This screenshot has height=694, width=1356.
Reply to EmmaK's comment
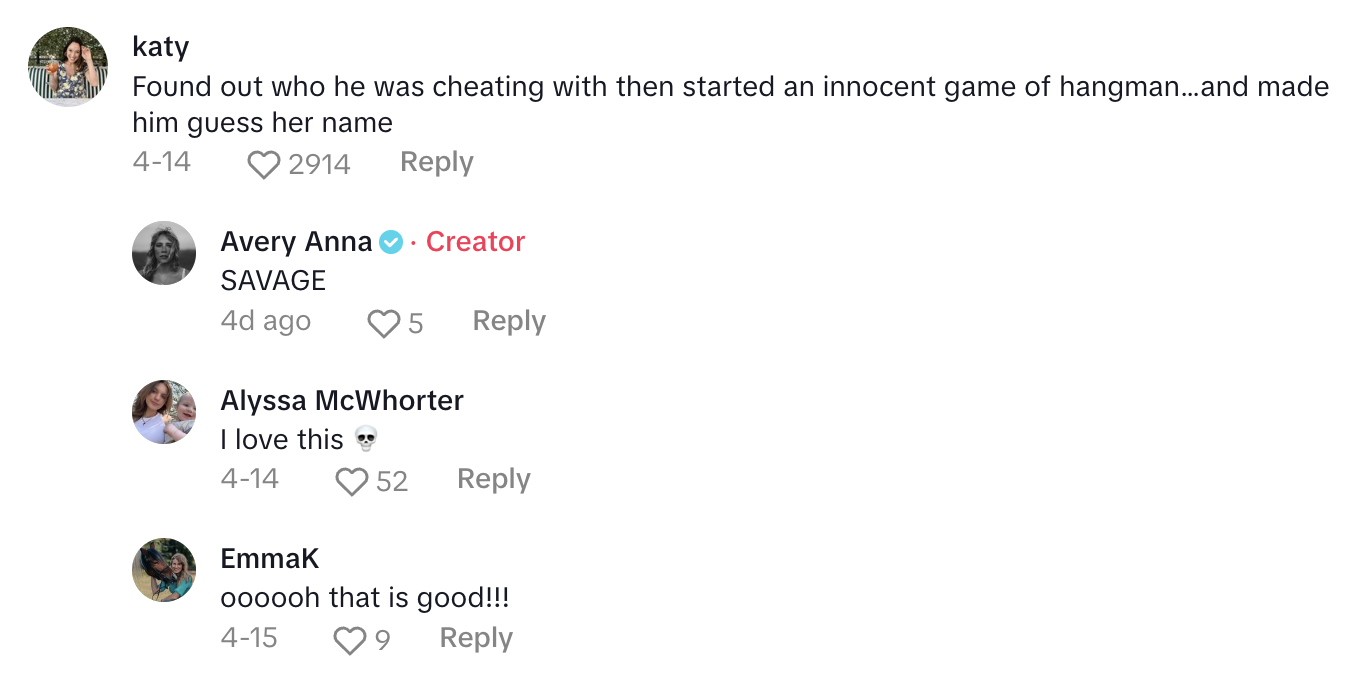point(476,638)
